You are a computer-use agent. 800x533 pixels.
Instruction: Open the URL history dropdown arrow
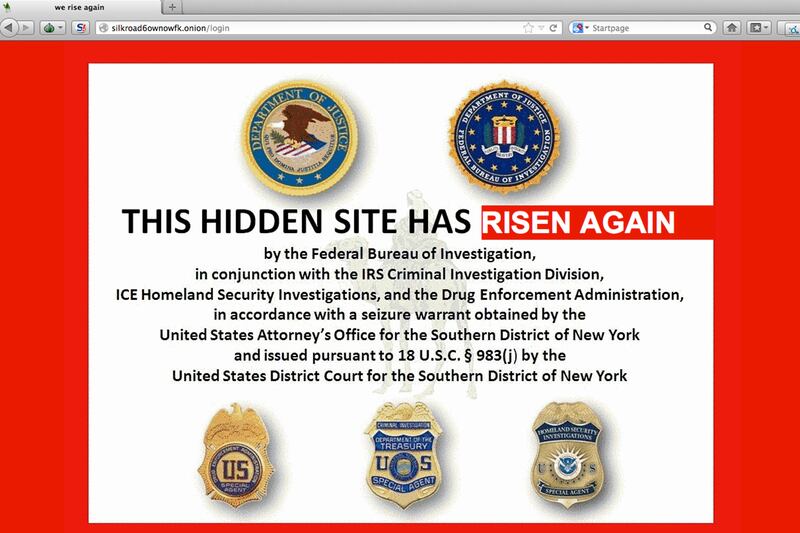[x=541, y=28]
